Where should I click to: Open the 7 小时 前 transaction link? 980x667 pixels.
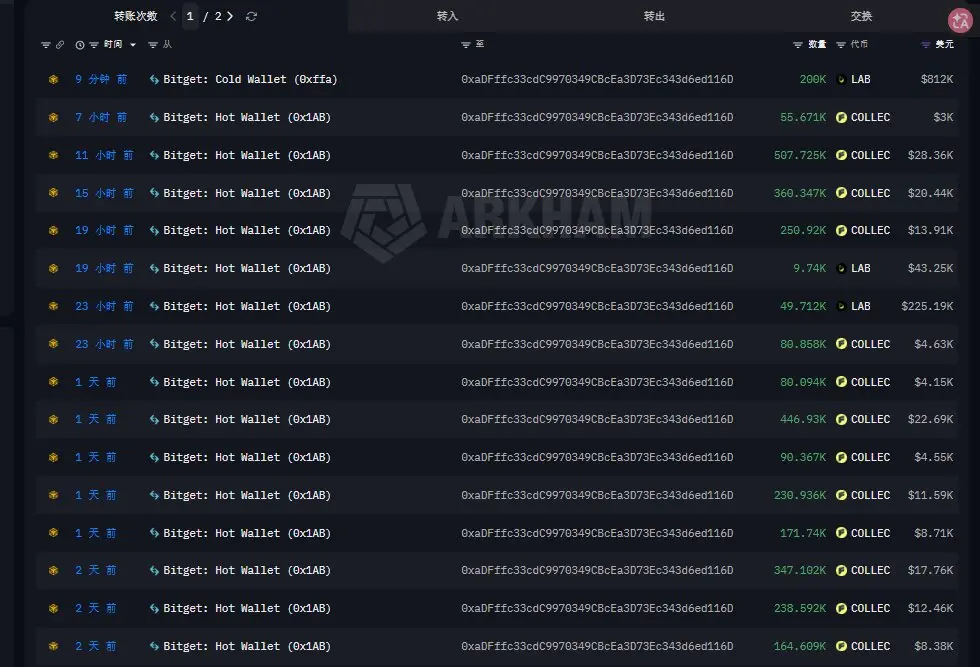[101, 118]
